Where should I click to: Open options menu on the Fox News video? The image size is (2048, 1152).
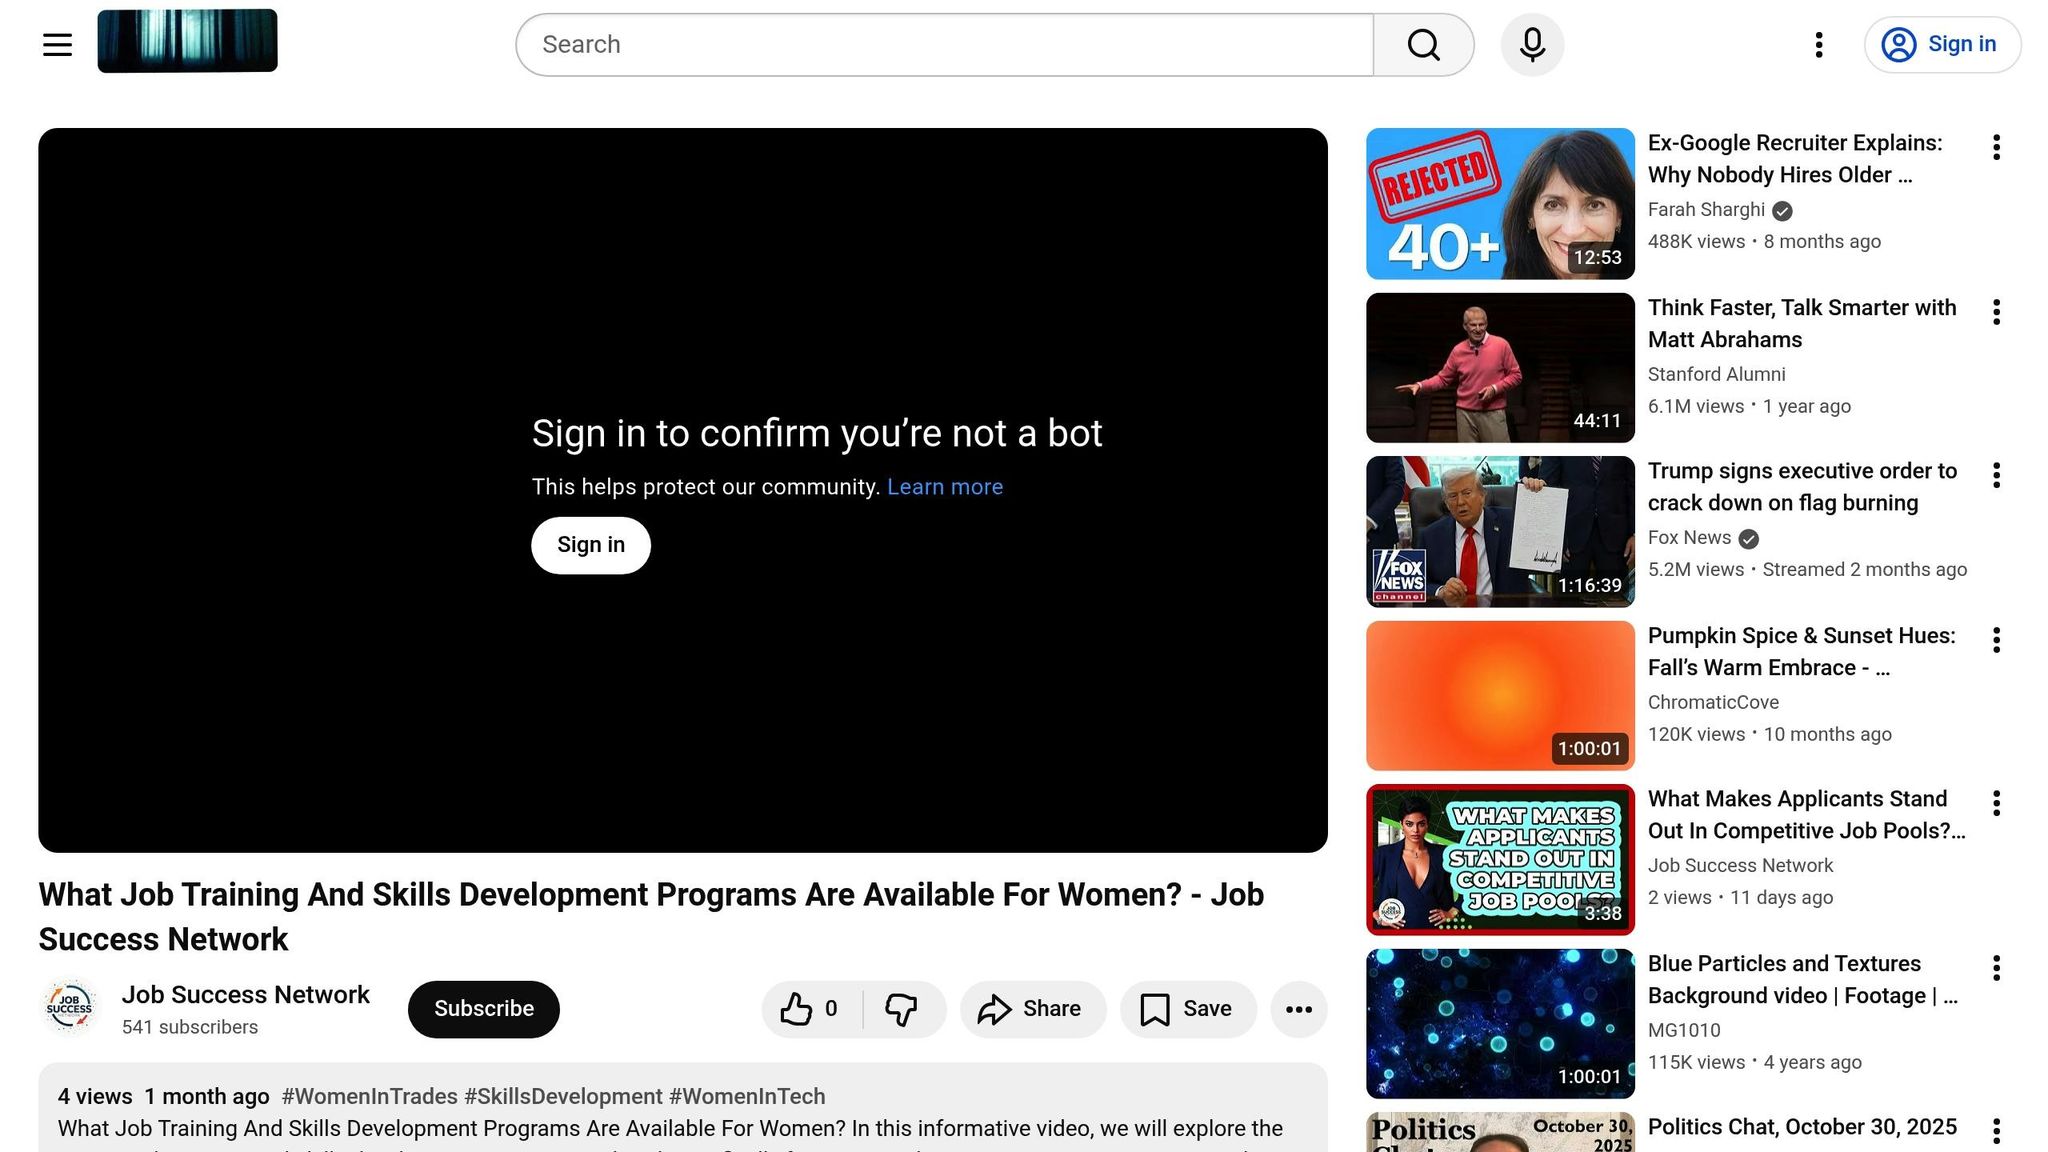pos(1996,475)
